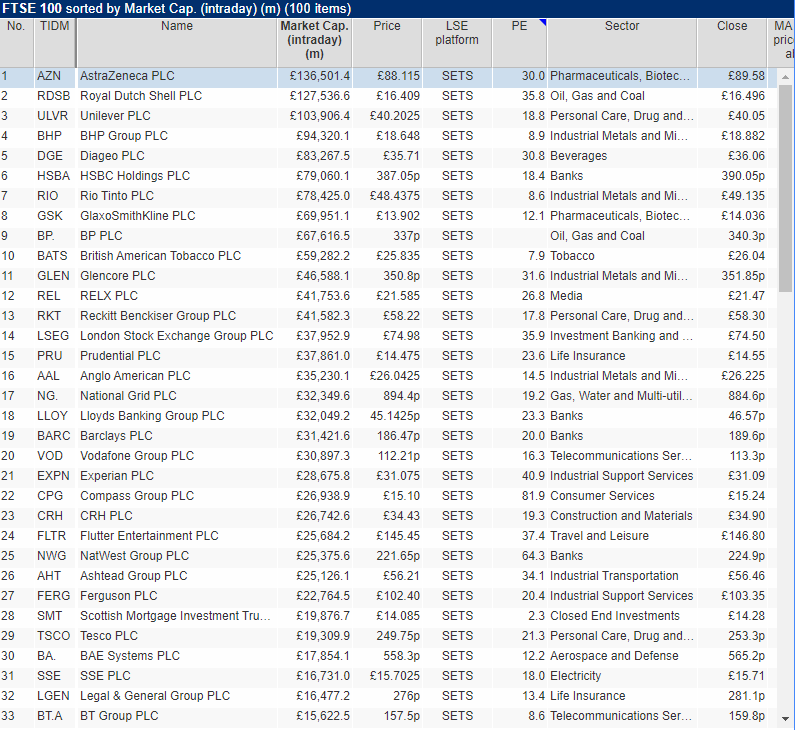Select British American Tobacco PLC
795x730 pixels.
(x=160, y=256)
